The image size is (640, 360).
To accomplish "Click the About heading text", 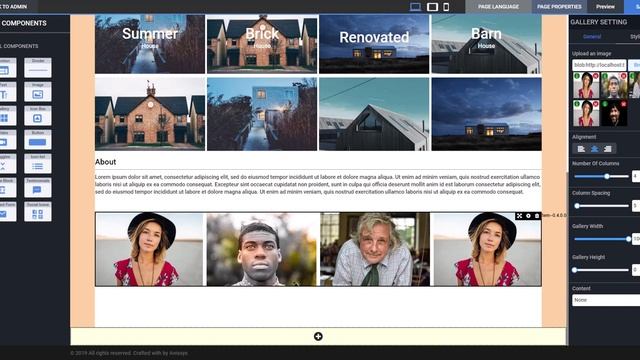I will coord(105,162).
